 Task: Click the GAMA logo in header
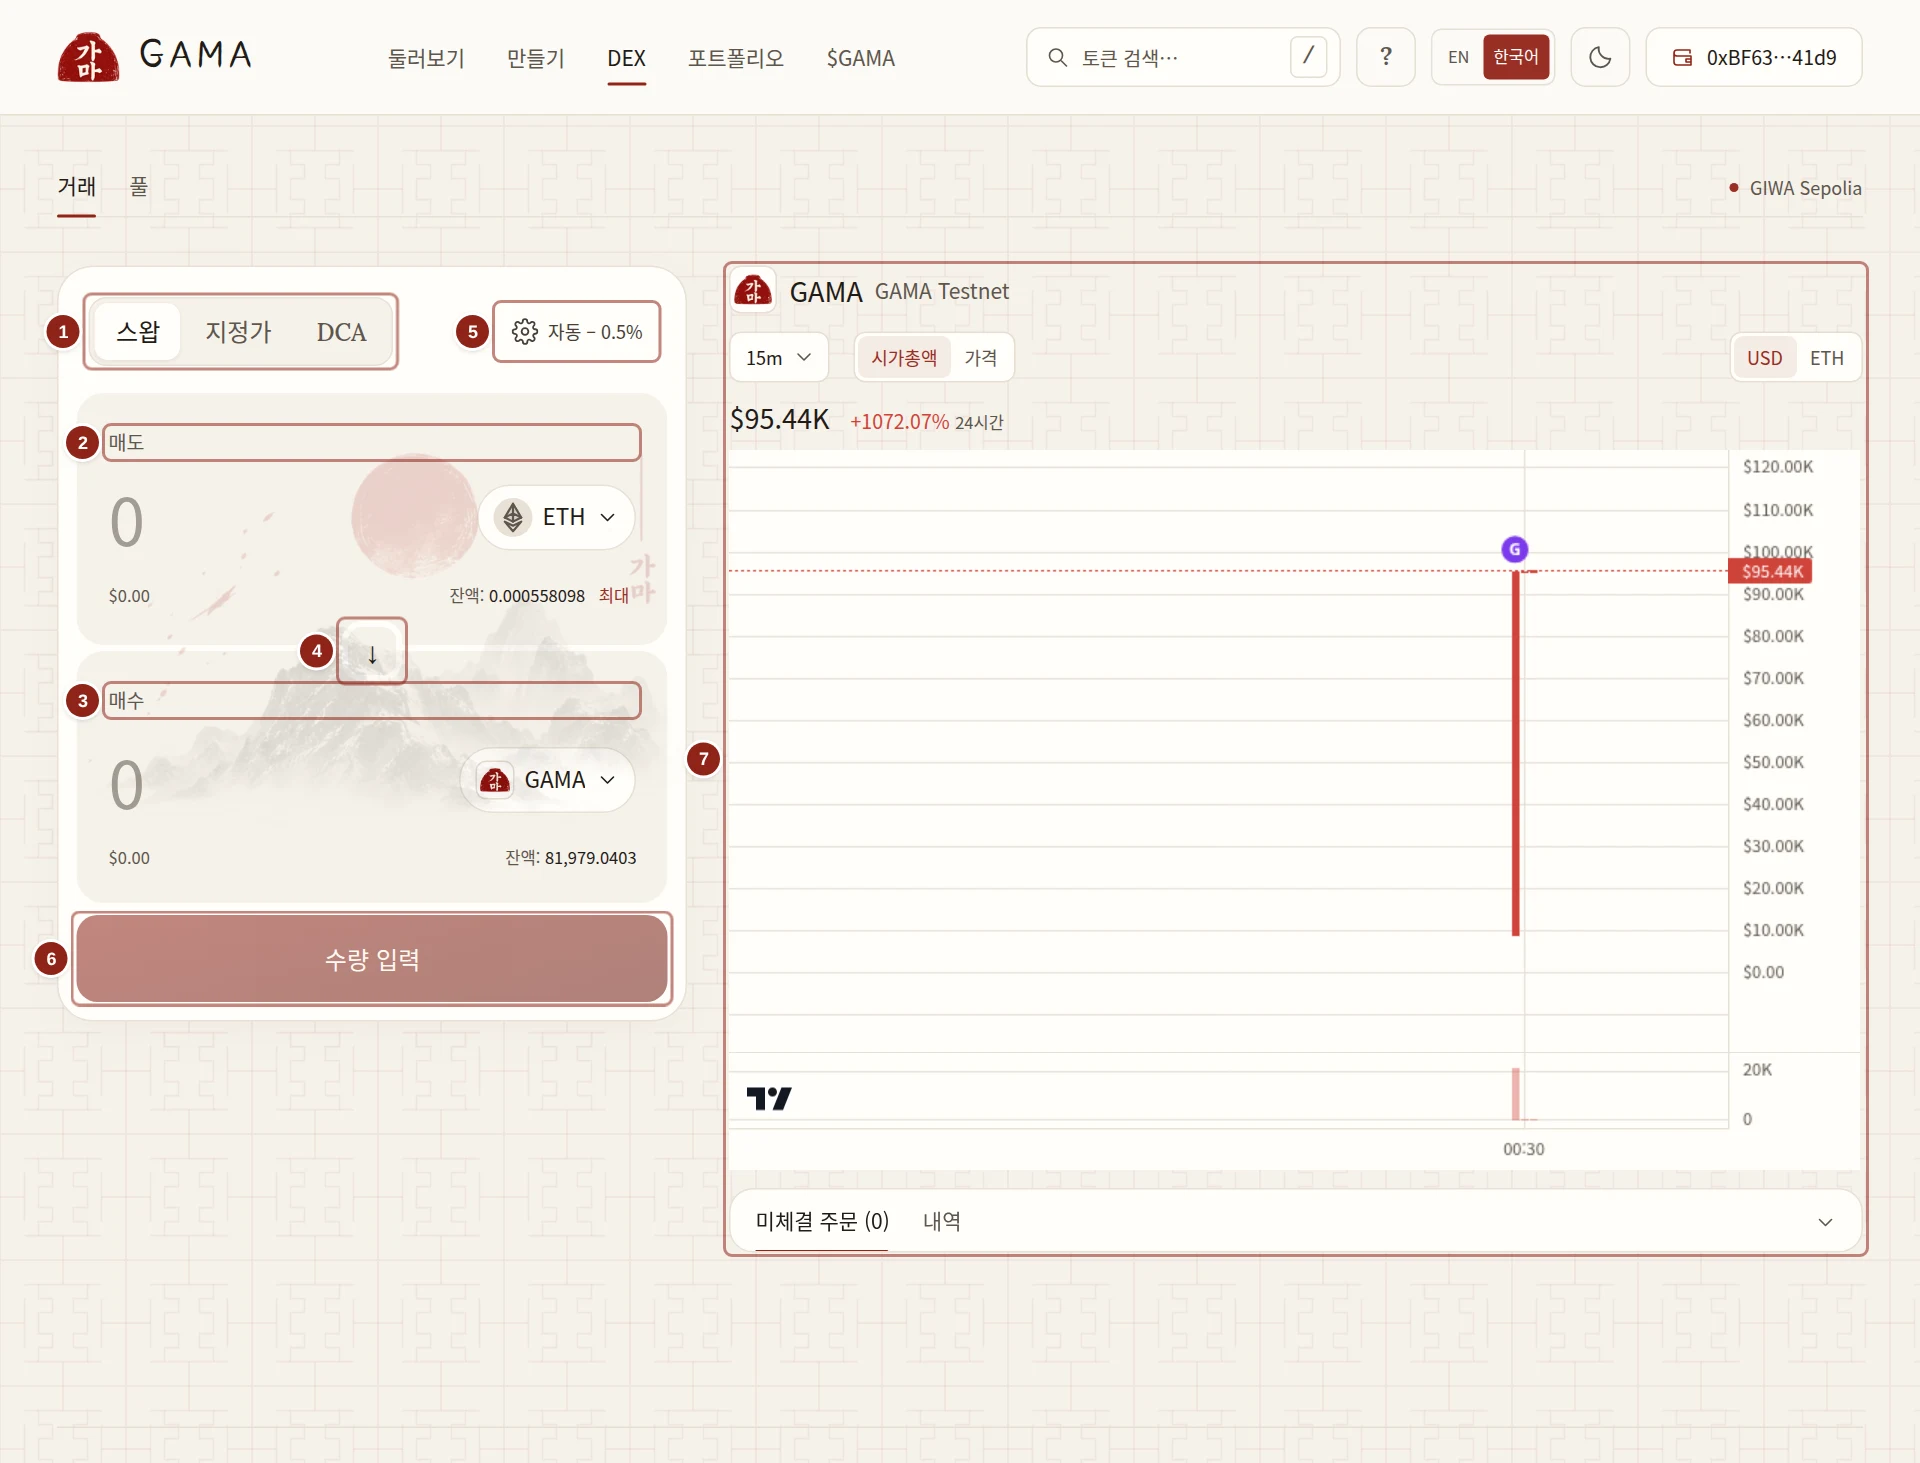156,56
